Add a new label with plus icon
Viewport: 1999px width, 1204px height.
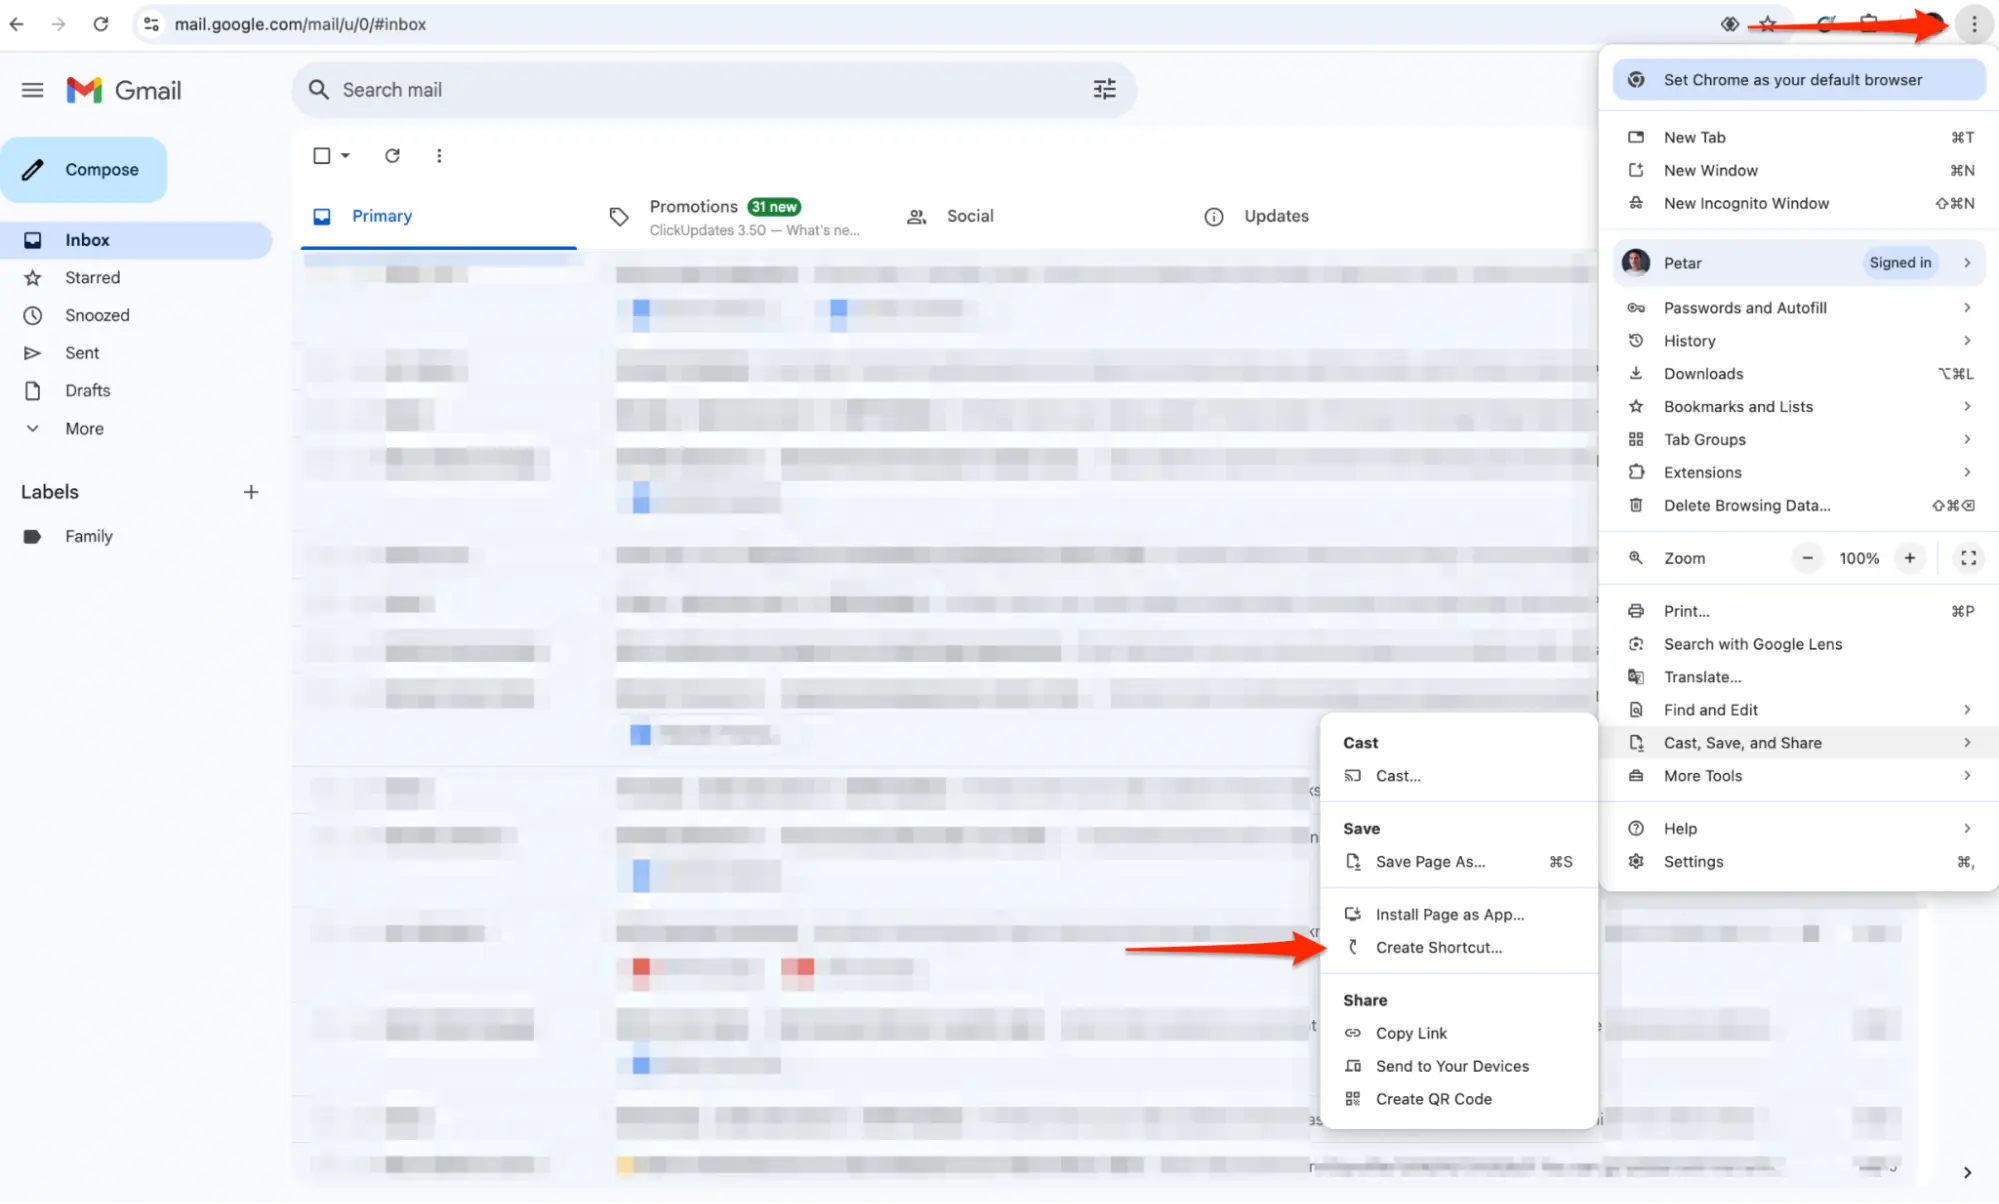(251, 491)
